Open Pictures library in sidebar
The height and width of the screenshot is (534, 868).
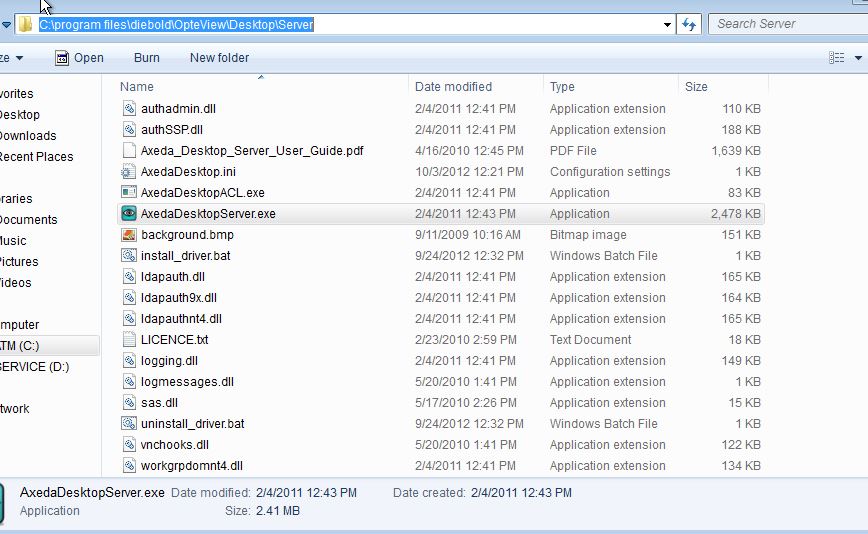[19, 262]
